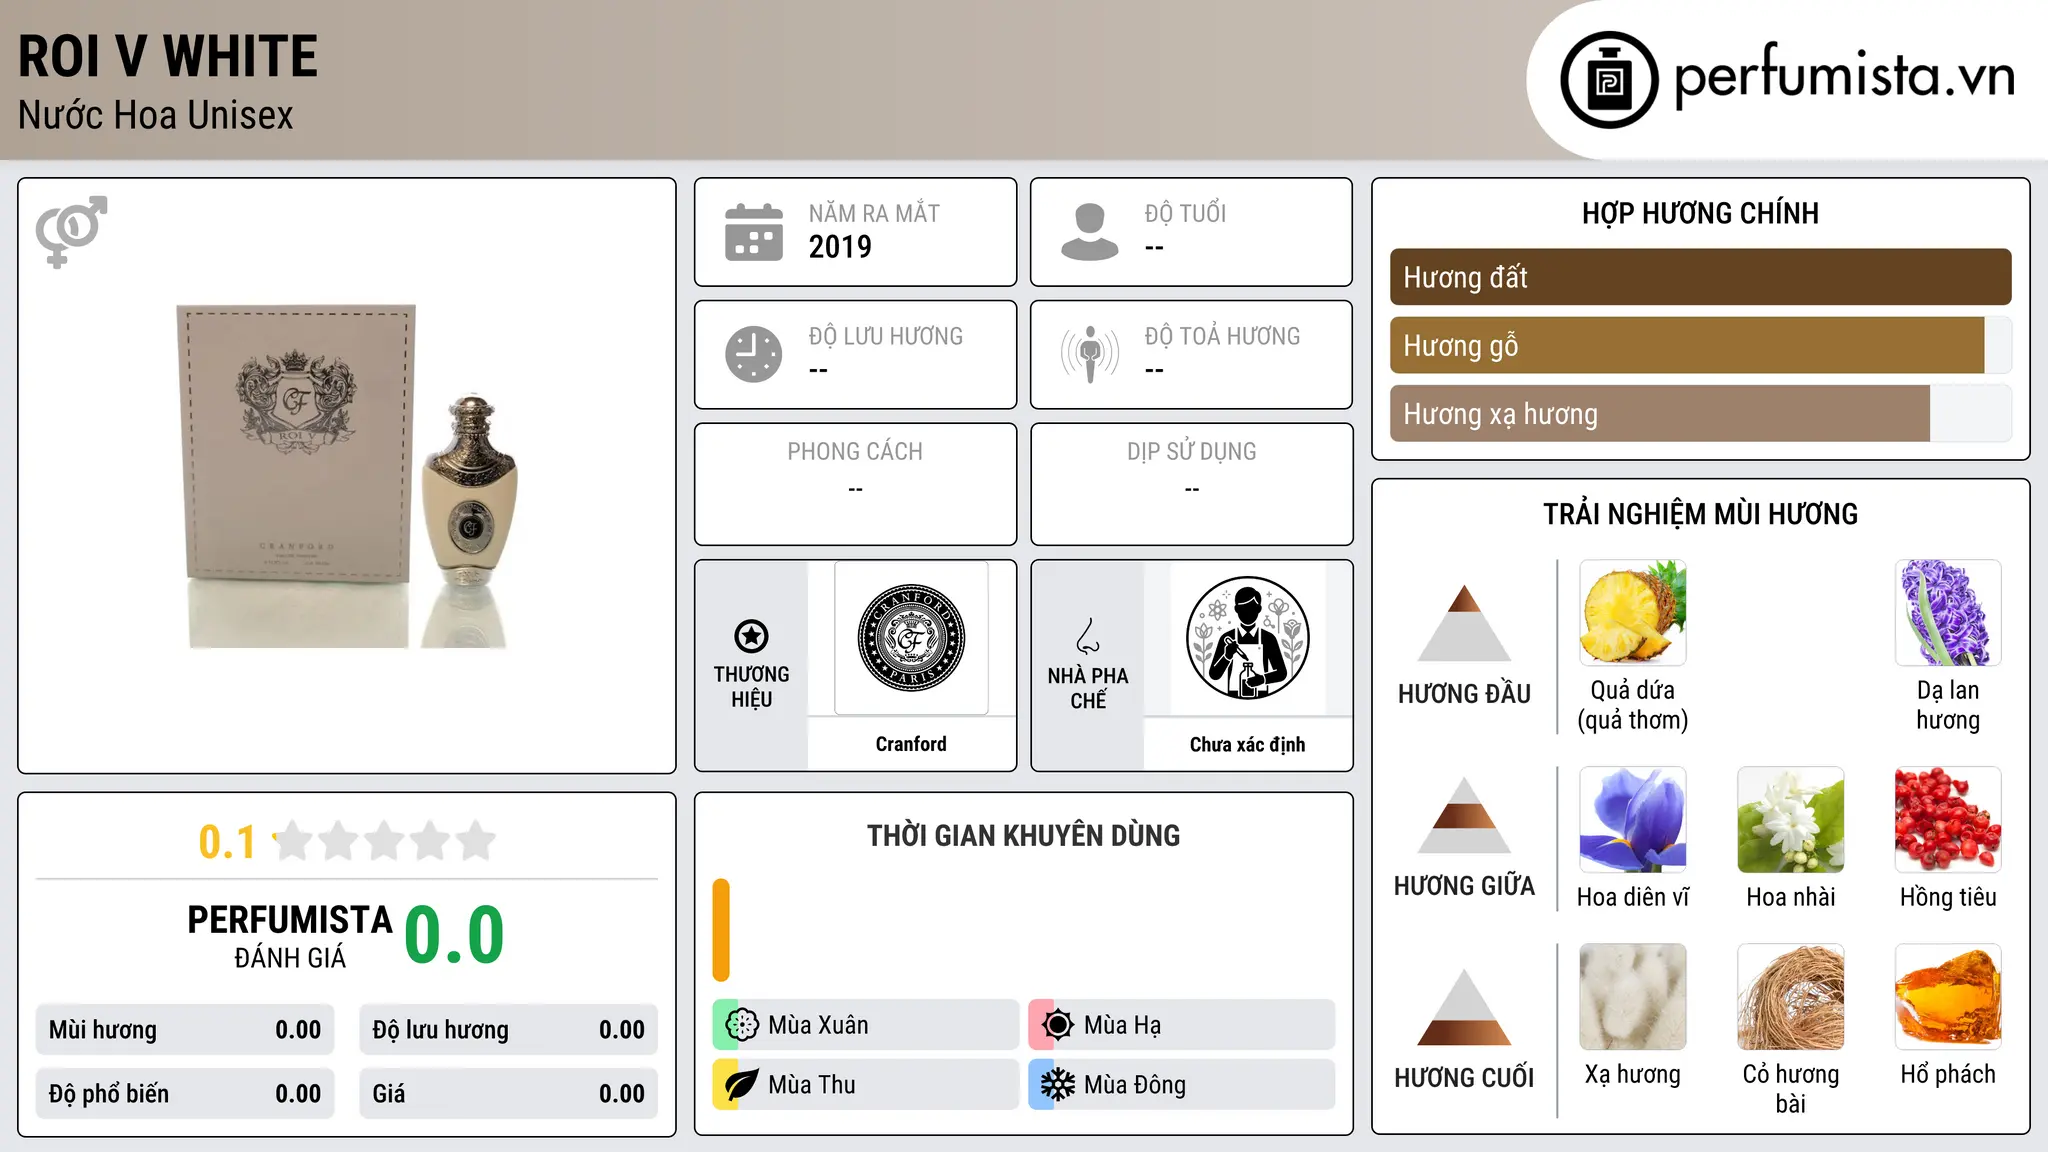Screen dimensions: 2048x1152
Task: Click the Giá 0.00 score box
Action: 508,1094
